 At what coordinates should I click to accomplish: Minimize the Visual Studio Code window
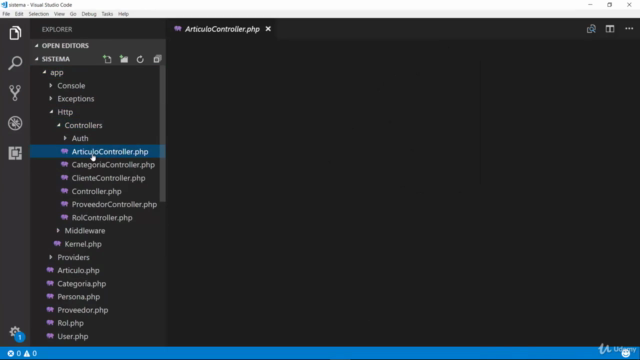(590, 5)
